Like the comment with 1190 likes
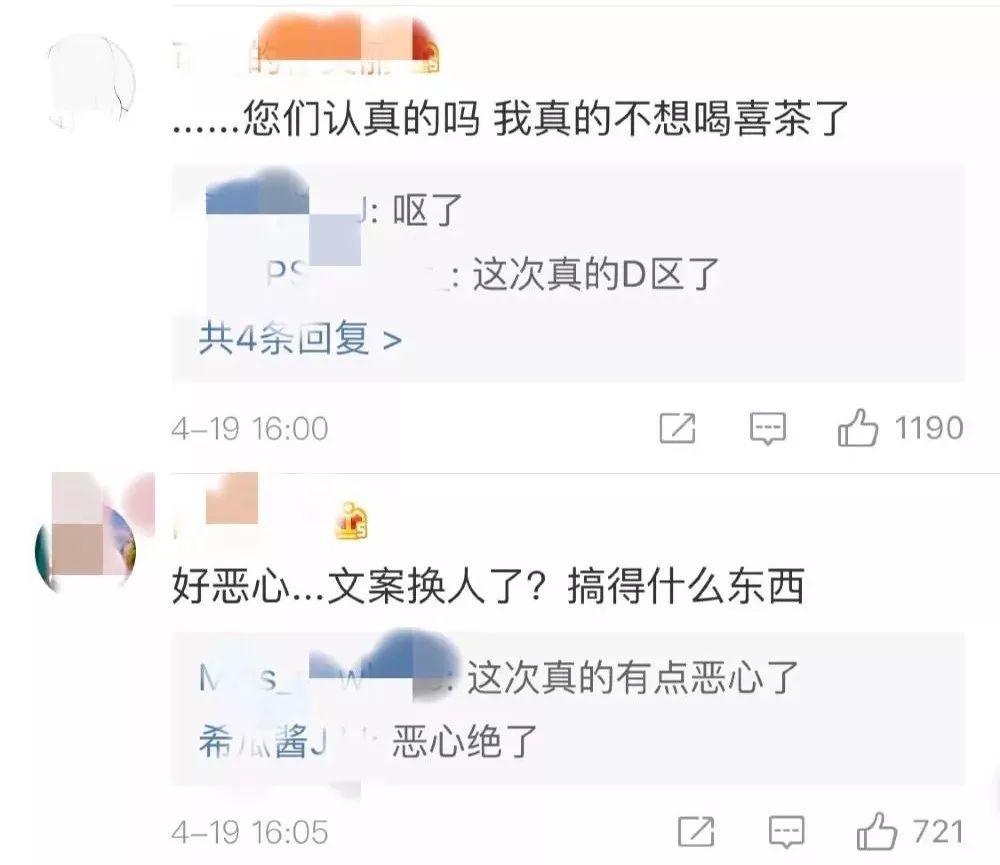This screenshot has height=865, width=1000. point(858,427)
